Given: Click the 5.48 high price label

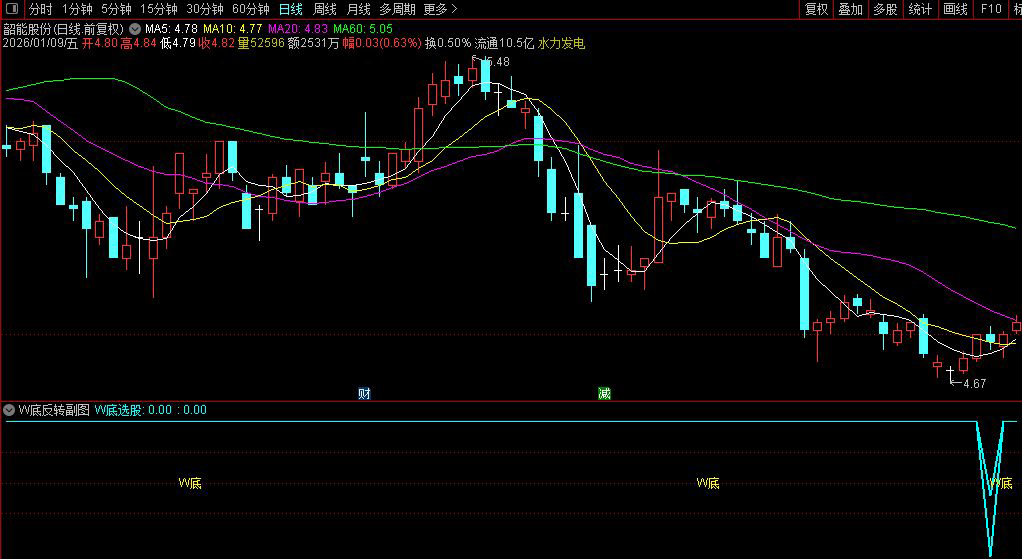Looking at the screenshot, I should tap(498, 62).
